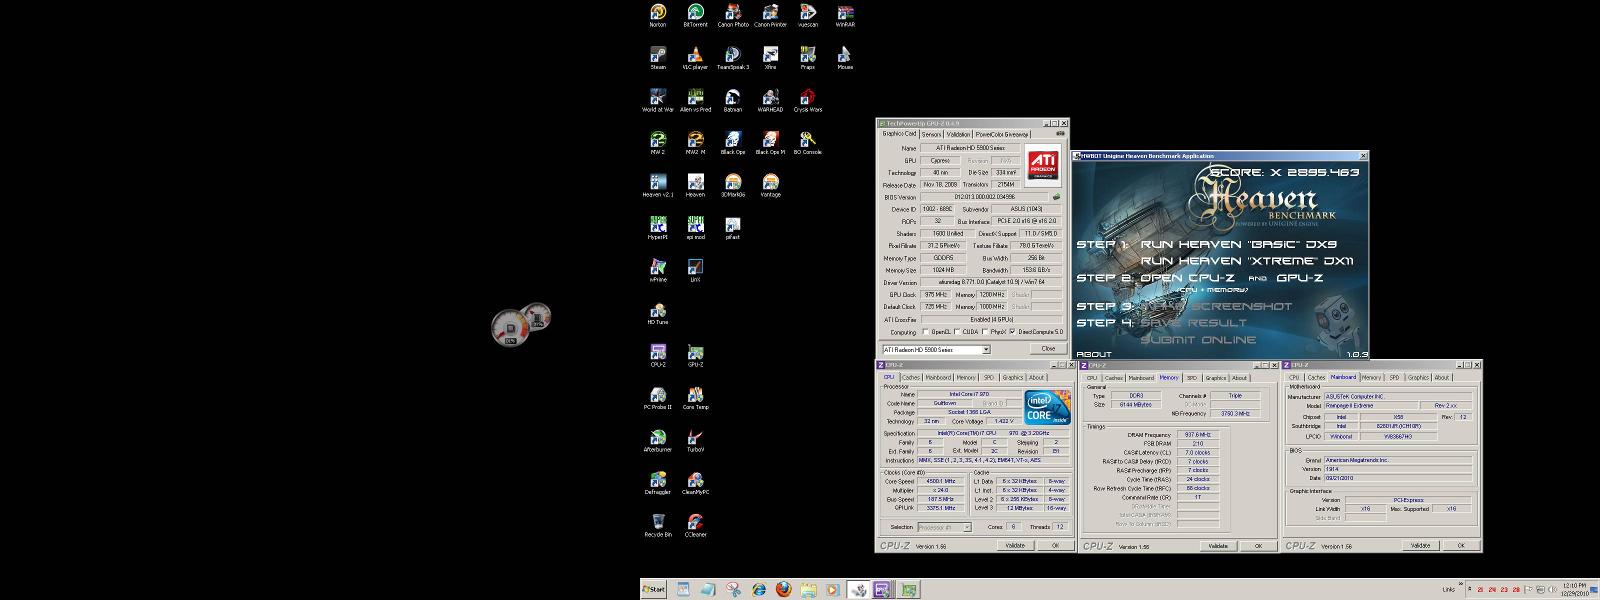Click OK in the middle CPU-Z window

pos(1258,546)
